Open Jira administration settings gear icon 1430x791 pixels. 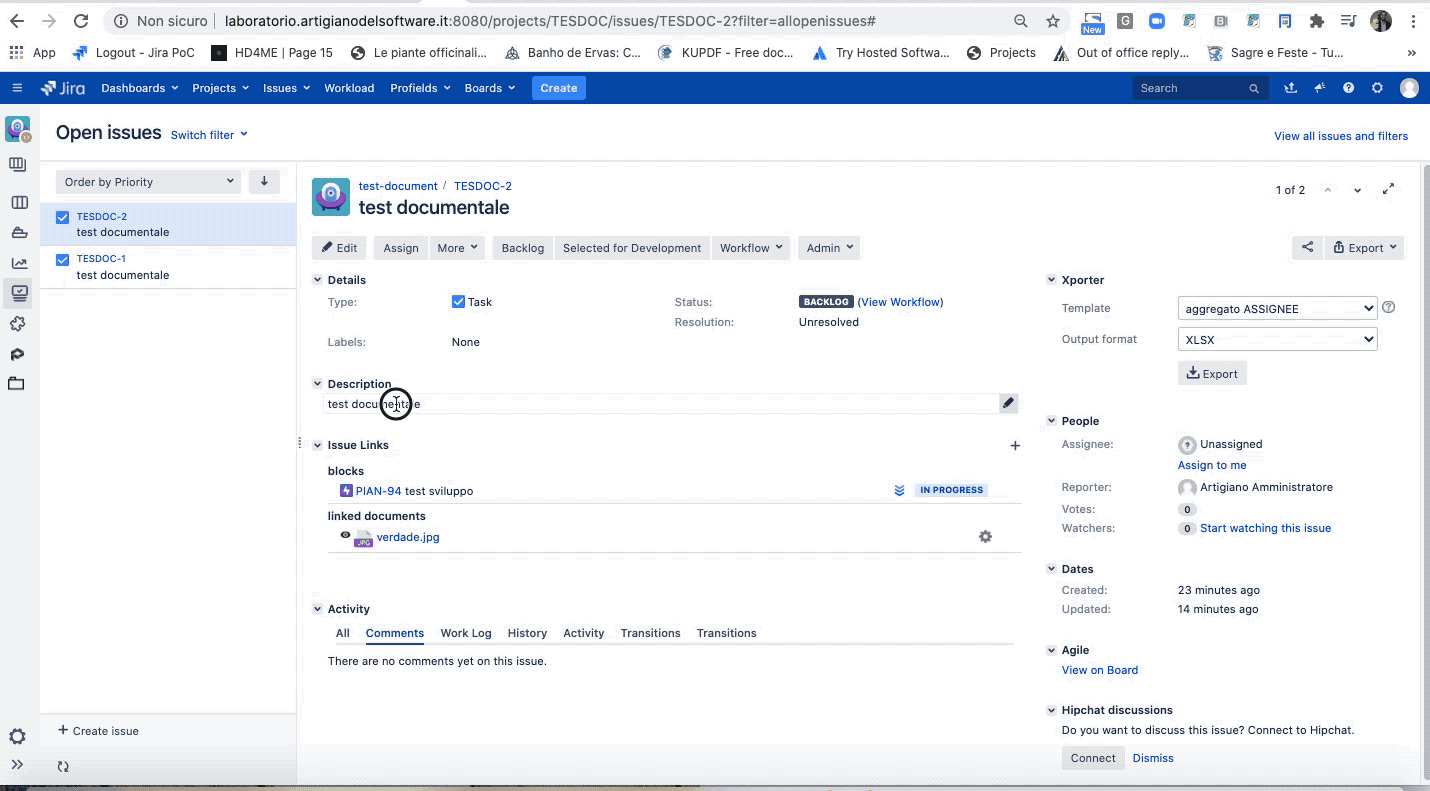pyautogui.click(x=1377, y=88)
